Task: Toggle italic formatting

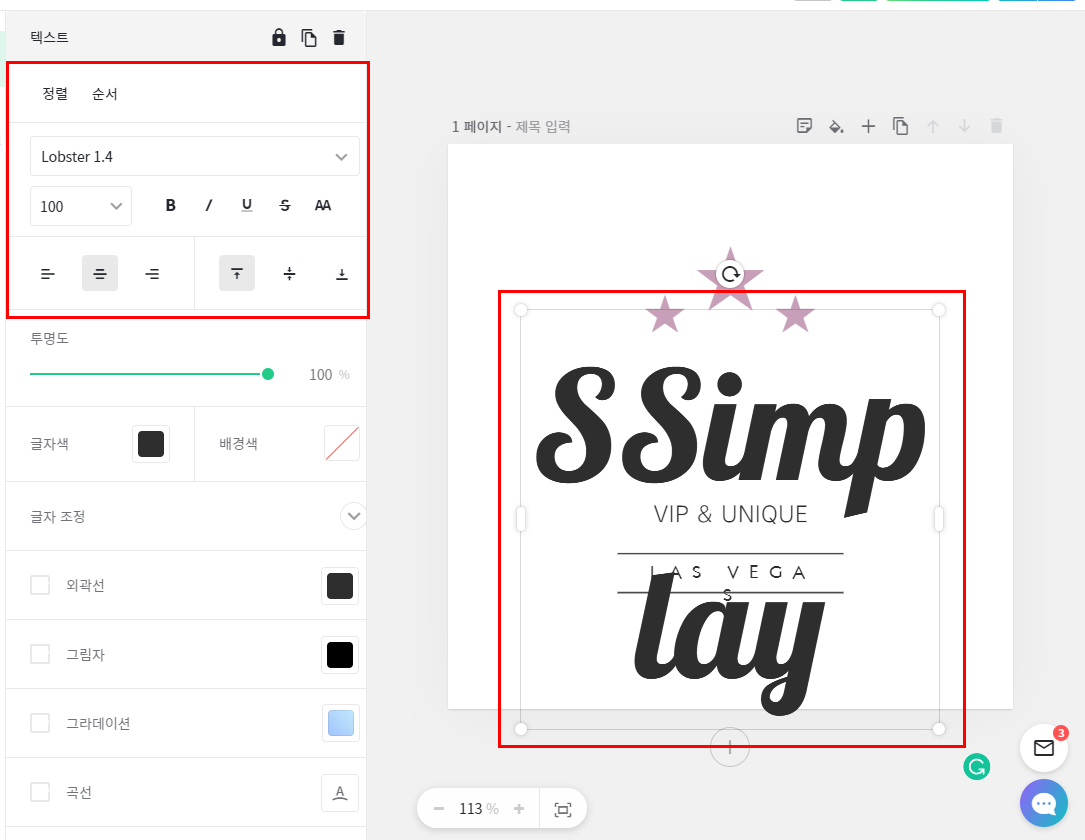Action: tap(208, 206)
